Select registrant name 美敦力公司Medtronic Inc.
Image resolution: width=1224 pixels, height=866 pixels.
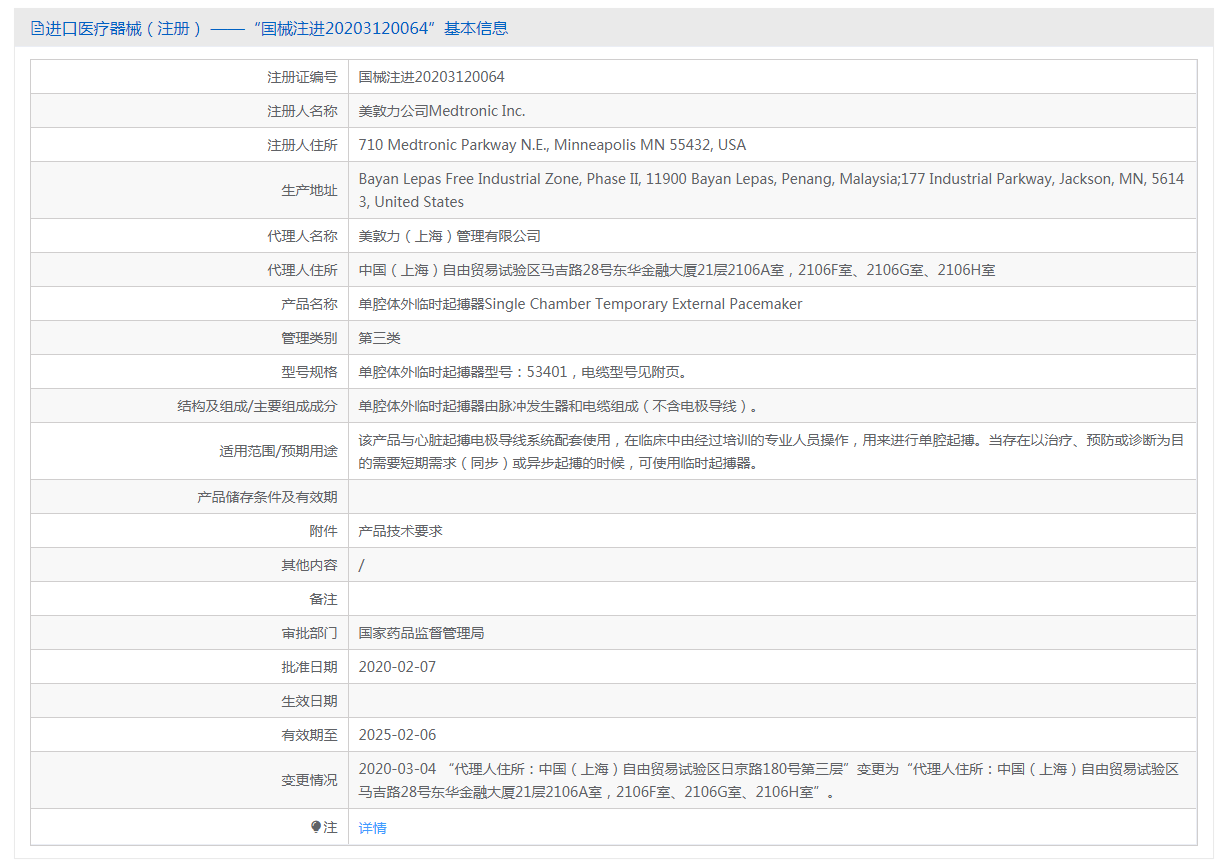pyautogui.click(x=442, y=111)
